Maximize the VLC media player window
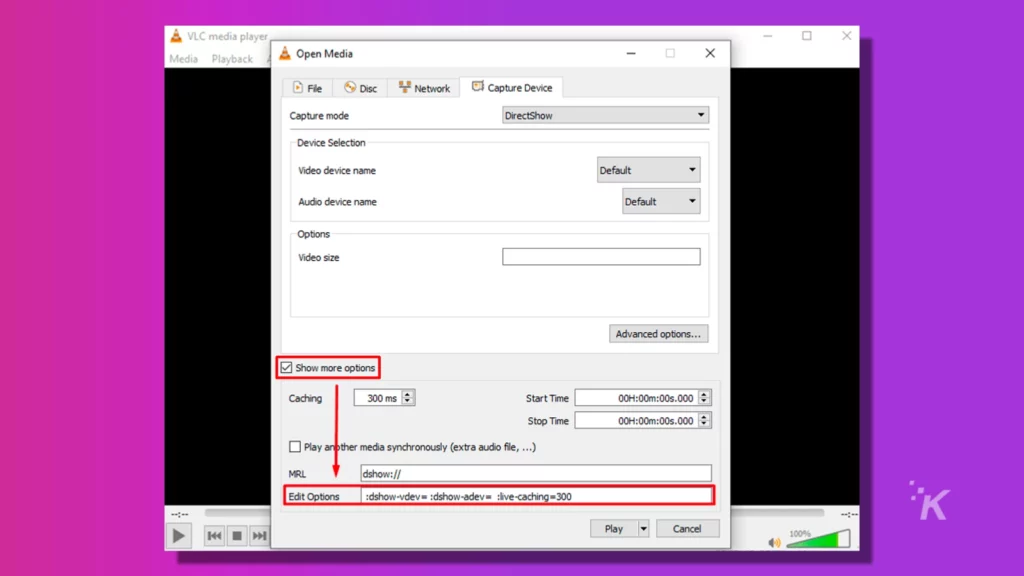 (807, 36)
